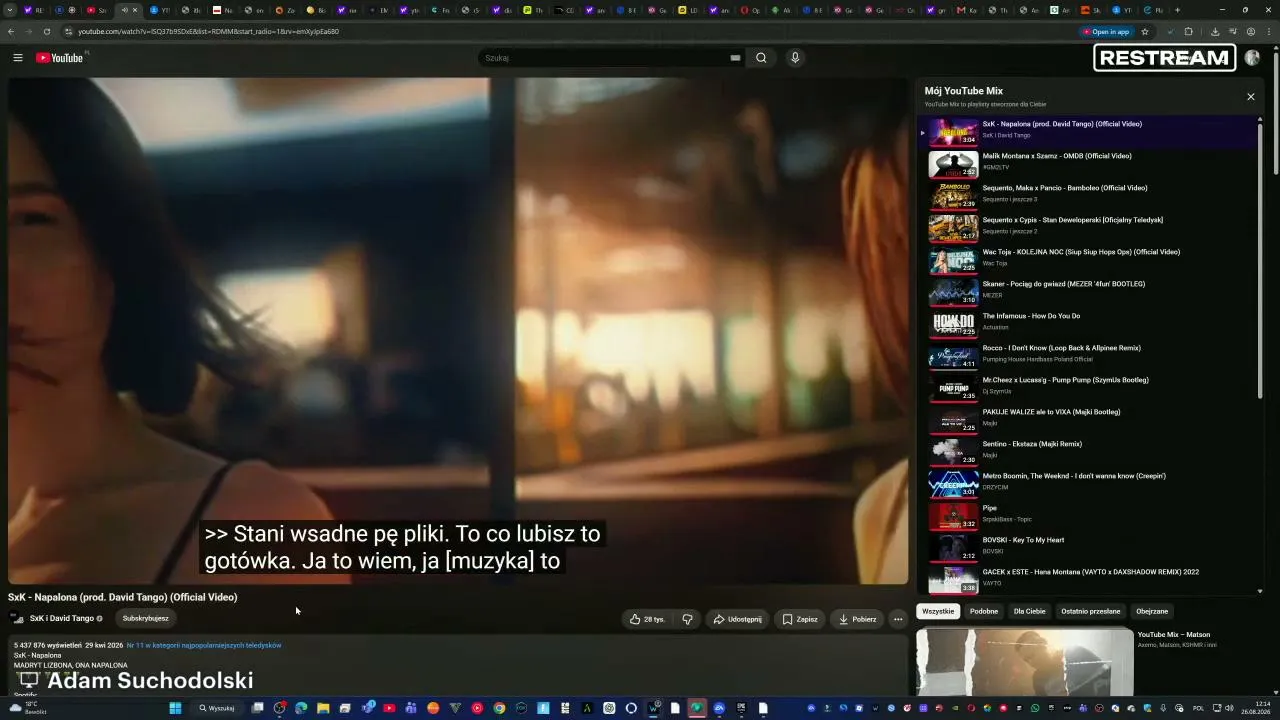
Task: Click the Open in app button
Action: 1106,31
